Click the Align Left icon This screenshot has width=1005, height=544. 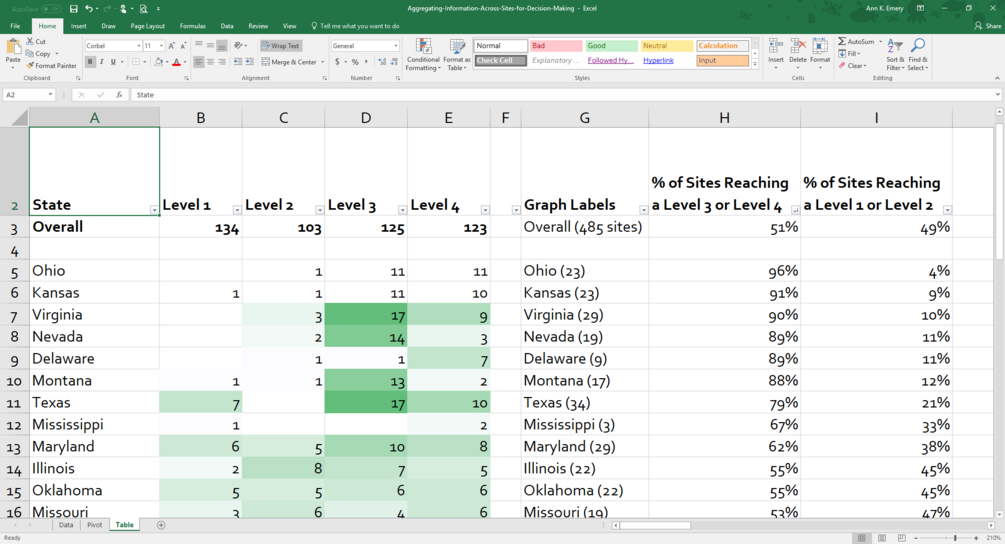(x=199, y=62)
